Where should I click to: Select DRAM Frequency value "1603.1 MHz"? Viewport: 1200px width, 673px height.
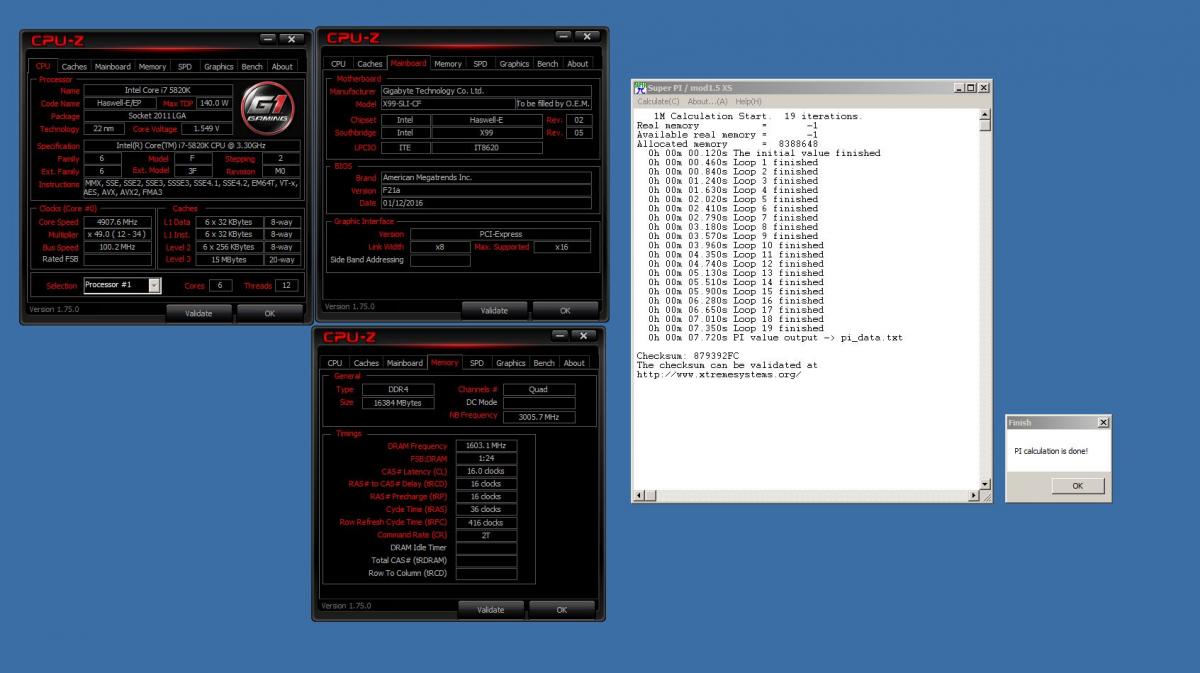click(486, 446)
